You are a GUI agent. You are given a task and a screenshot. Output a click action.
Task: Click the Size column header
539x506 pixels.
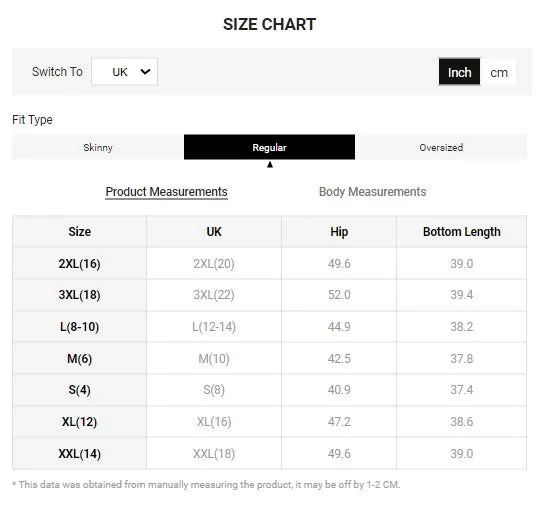coord(79,232)
